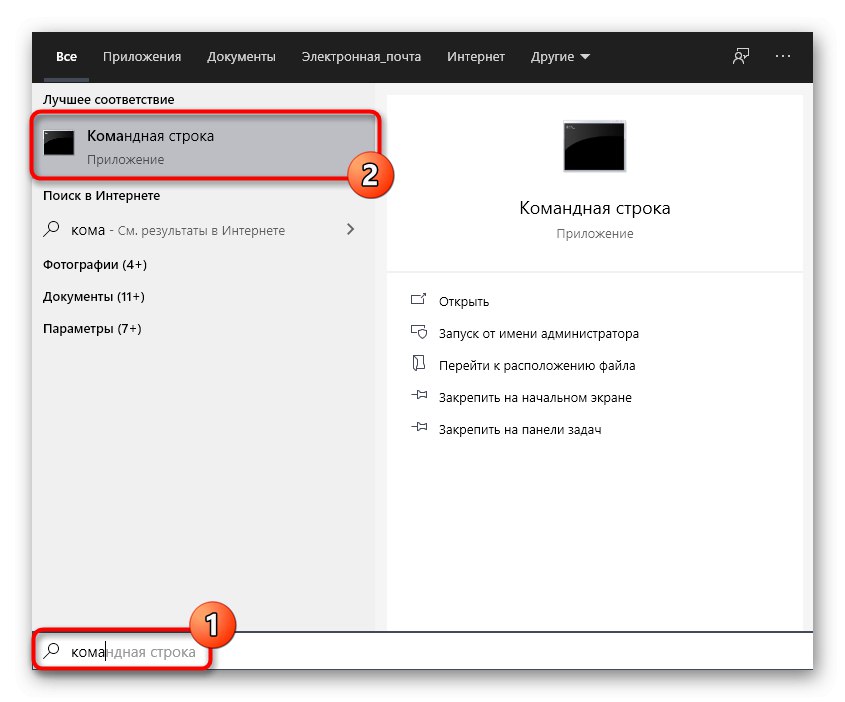Click the search box magnifier icon
The height and width of the screenshot is (702, 845).
point(51,651)
